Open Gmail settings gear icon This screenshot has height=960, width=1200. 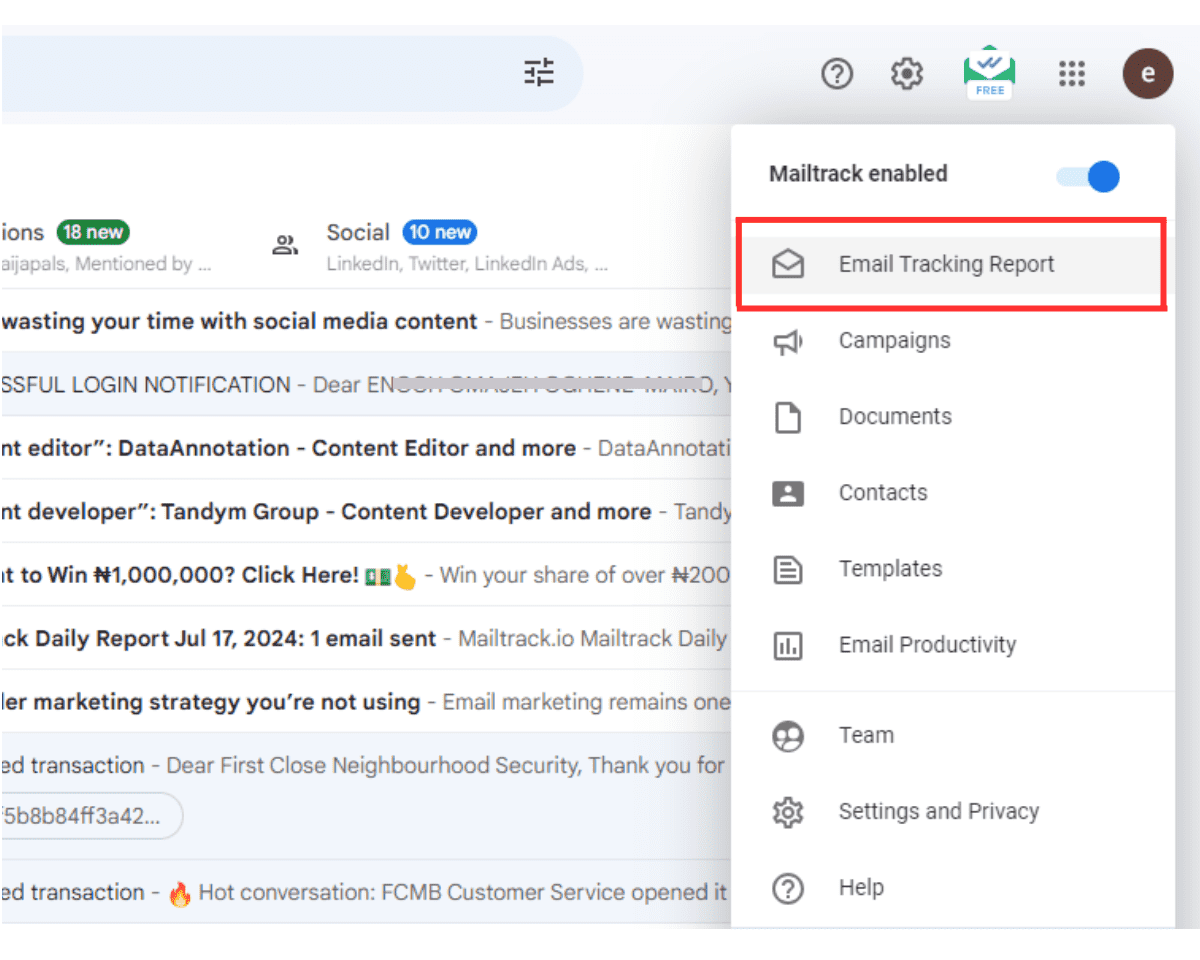pyautogui.click(x=907, y=74)
